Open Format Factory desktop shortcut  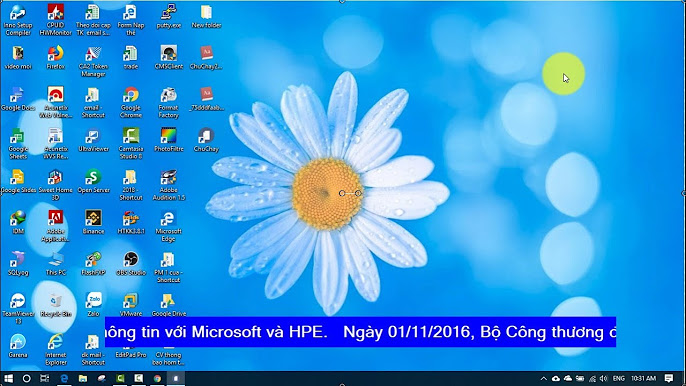[x=168, y=102]
